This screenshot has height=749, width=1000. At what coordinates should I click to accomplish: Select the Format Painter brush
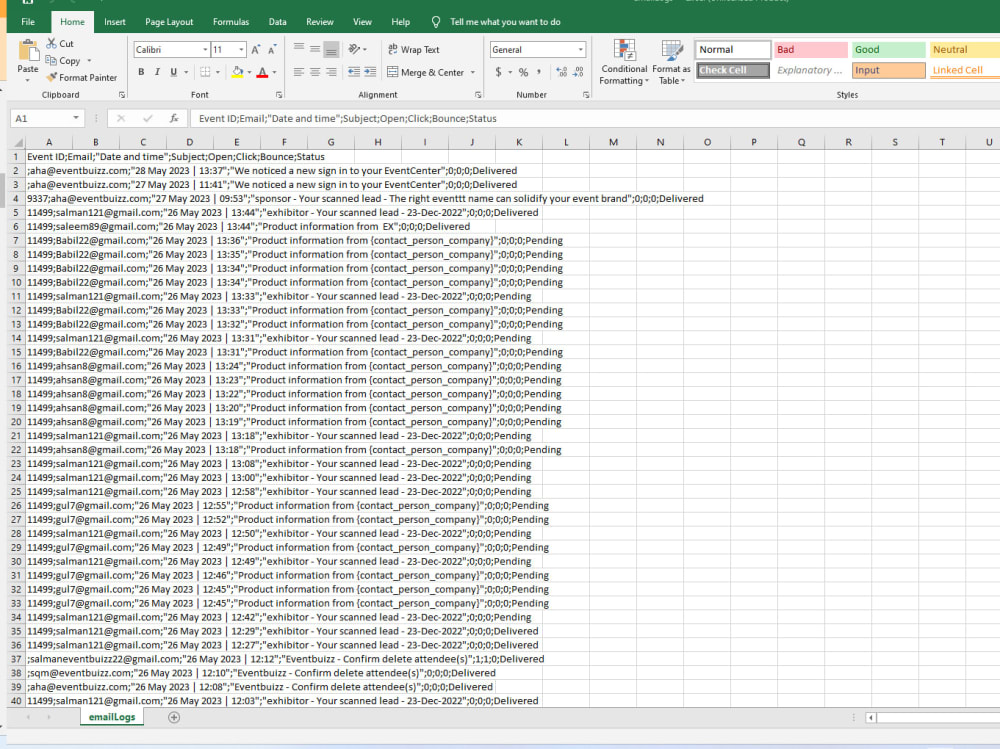coord(52,77)
